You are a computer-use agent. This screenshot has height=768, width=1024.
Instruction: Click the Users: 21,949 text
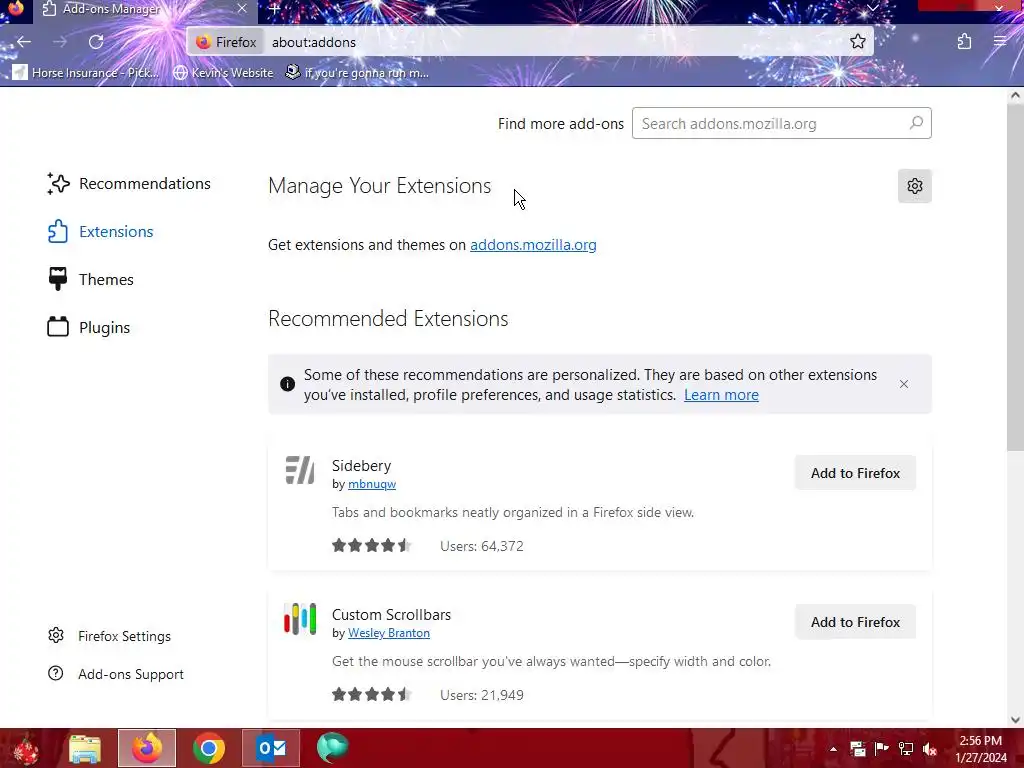[482, 695]
